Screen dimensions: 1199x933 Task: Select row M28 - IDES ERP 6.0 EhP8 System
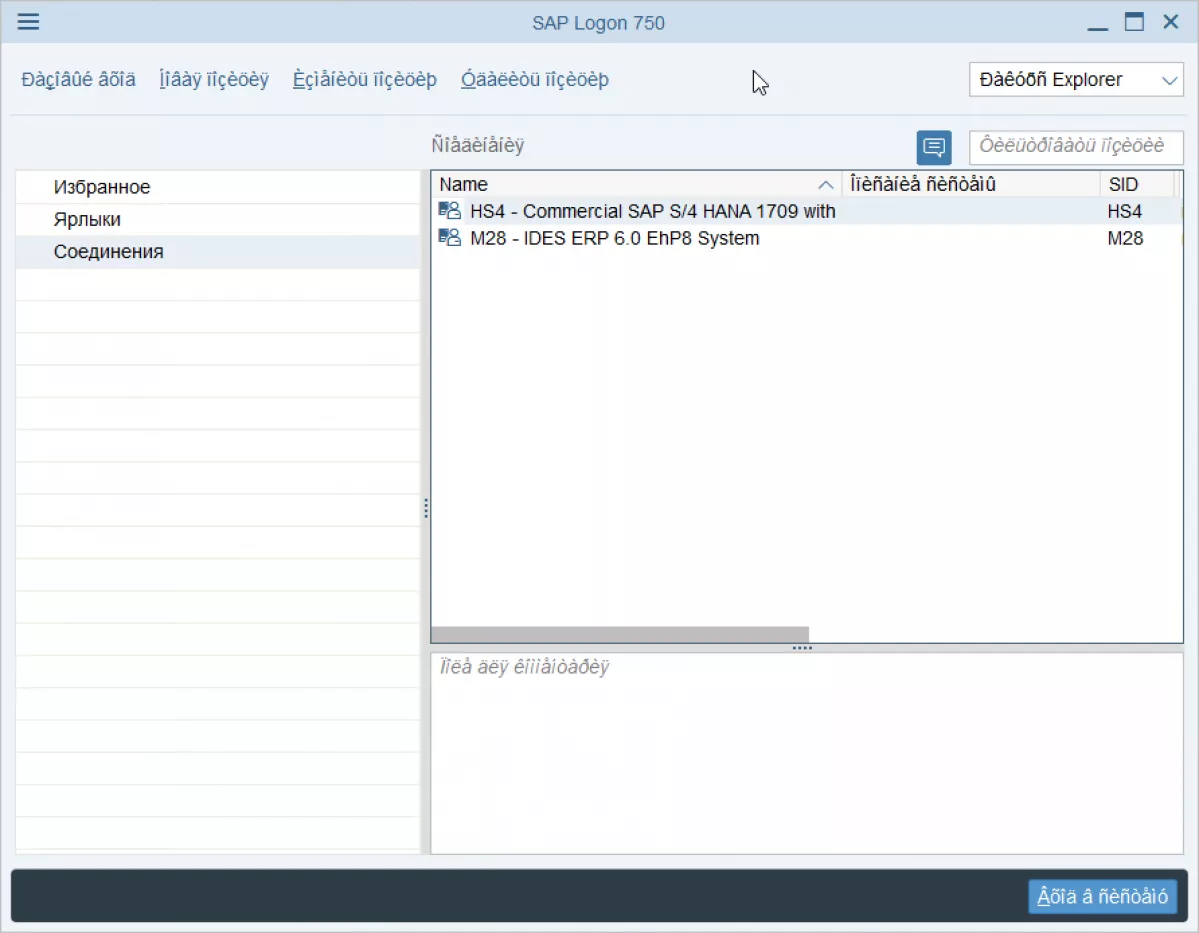[x=807, y=238]
